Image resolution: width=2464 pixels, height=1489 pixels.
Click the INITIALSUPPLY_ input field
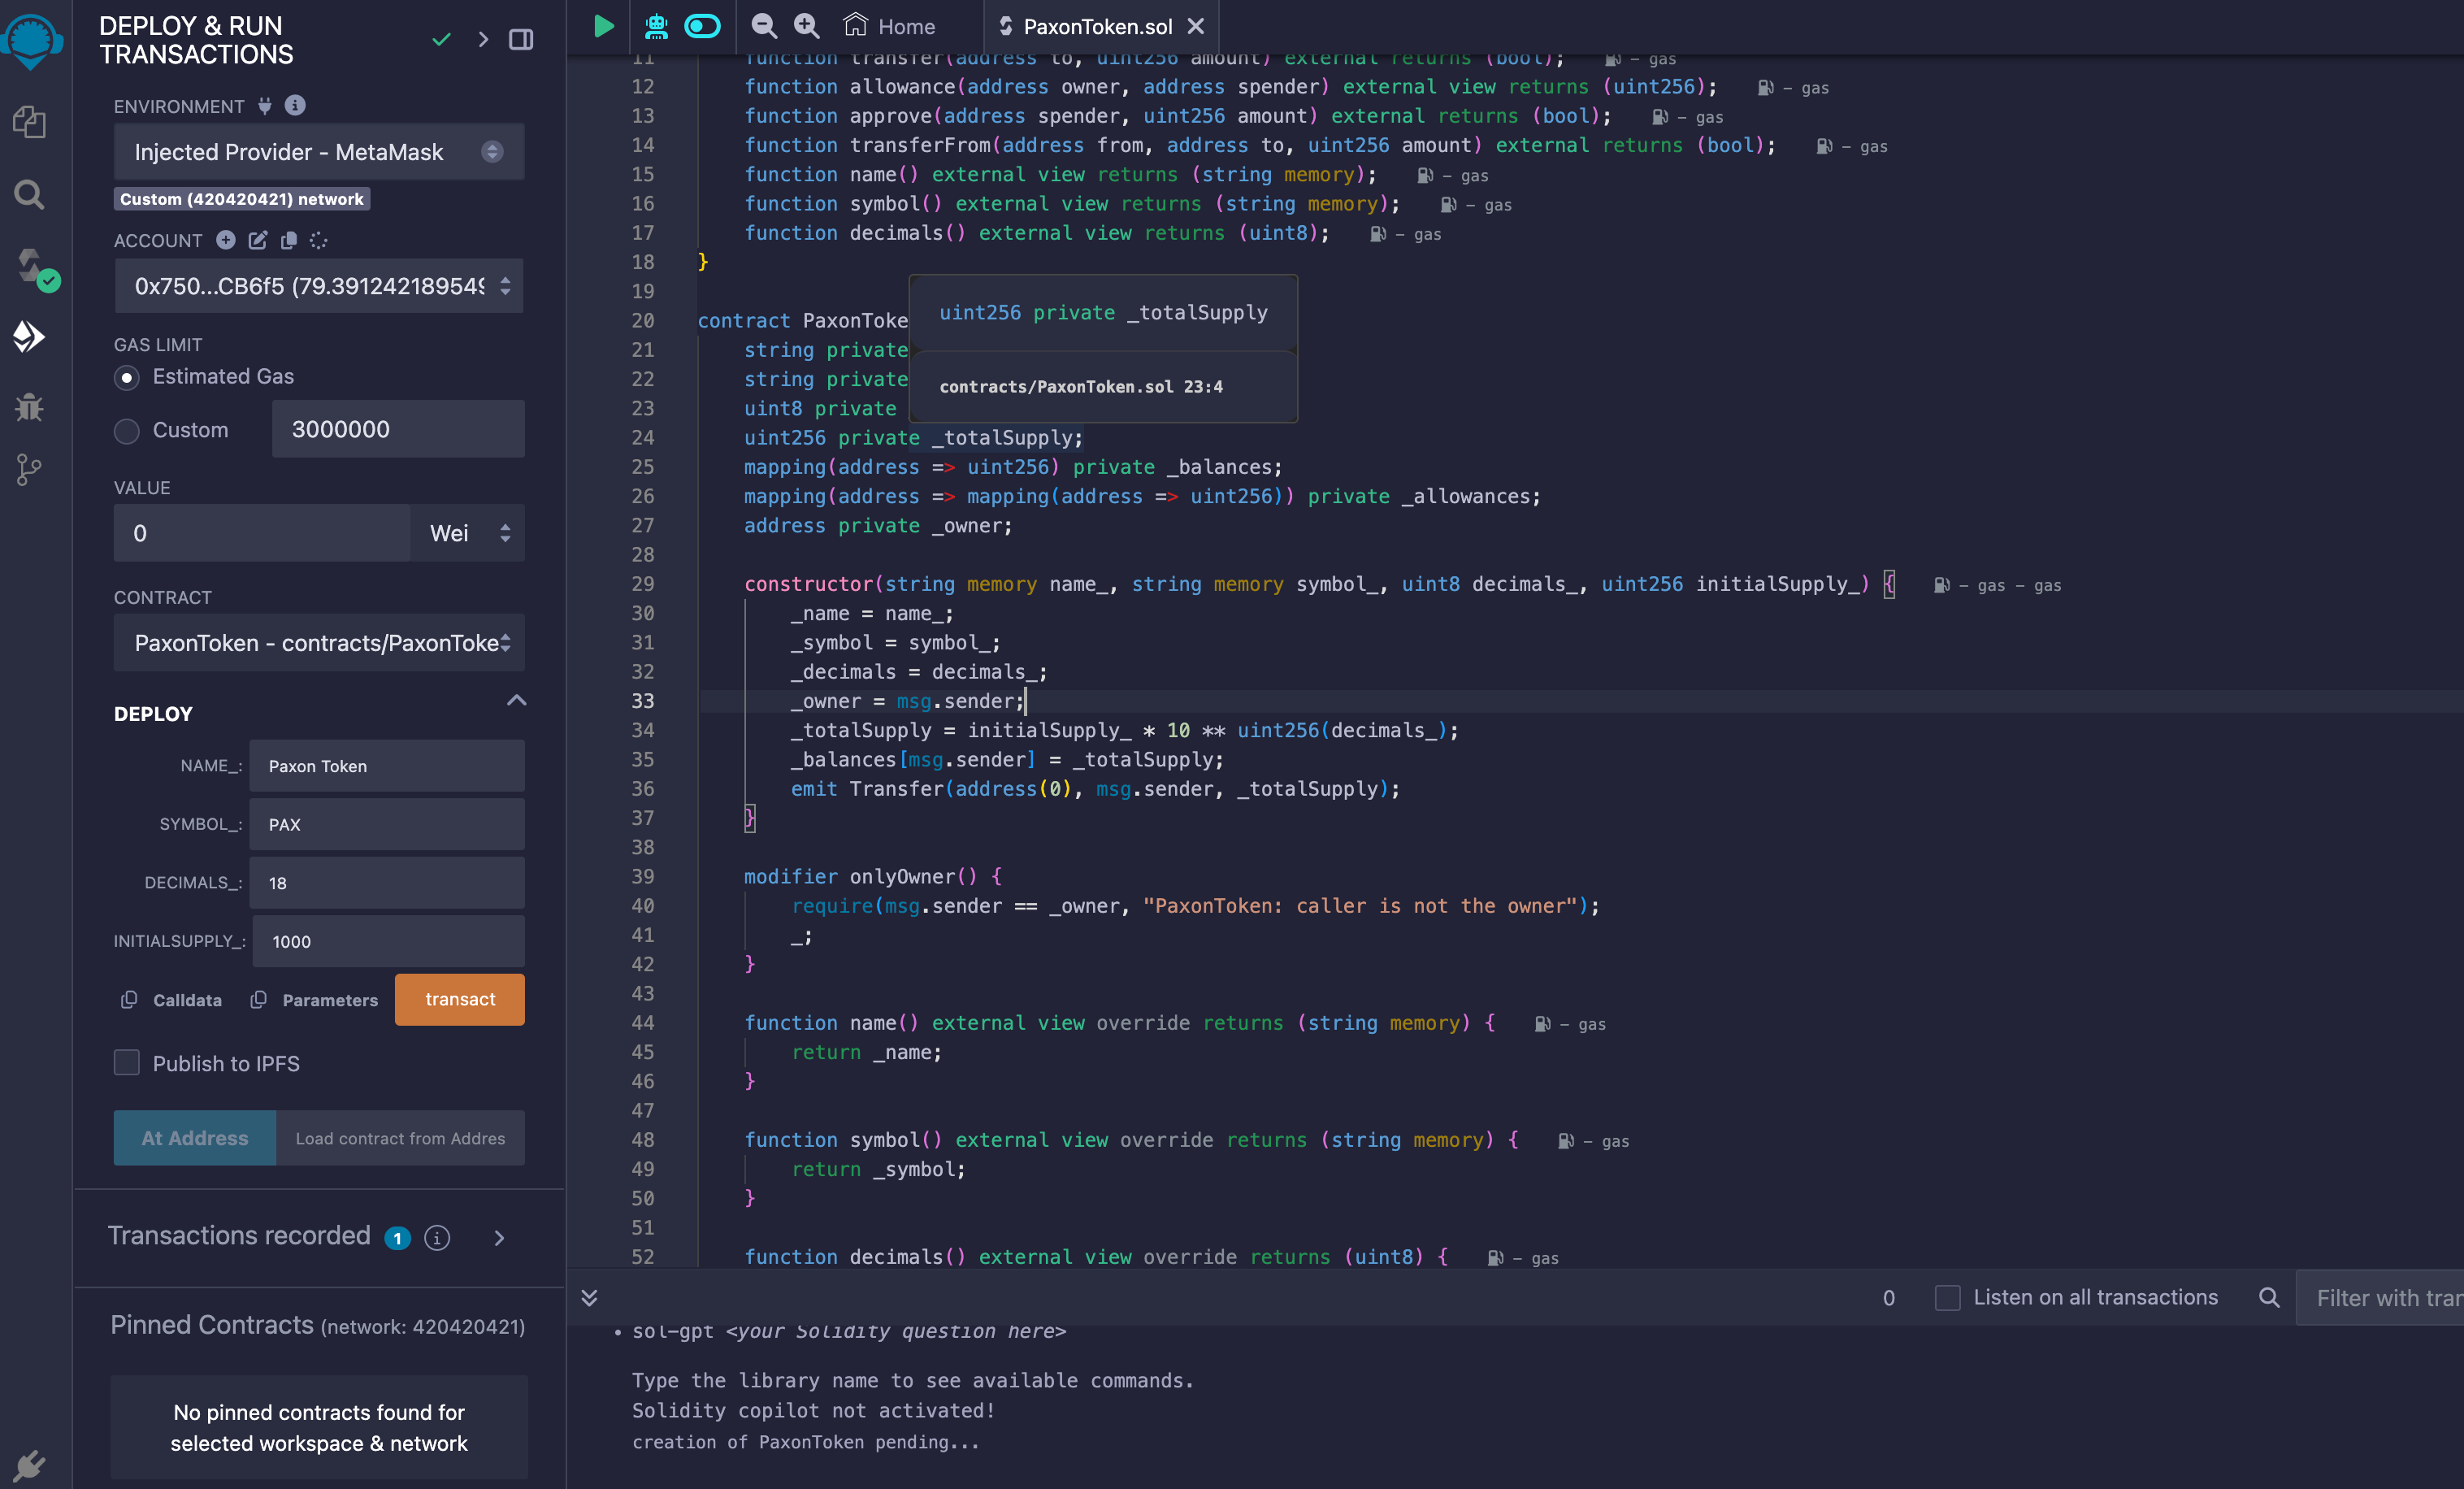(389, 941)
